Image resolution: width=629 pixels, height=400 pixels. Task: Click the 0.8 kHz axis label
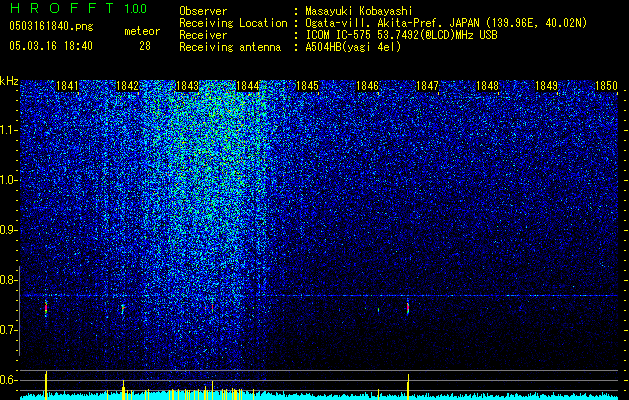(x=8, y=280)
